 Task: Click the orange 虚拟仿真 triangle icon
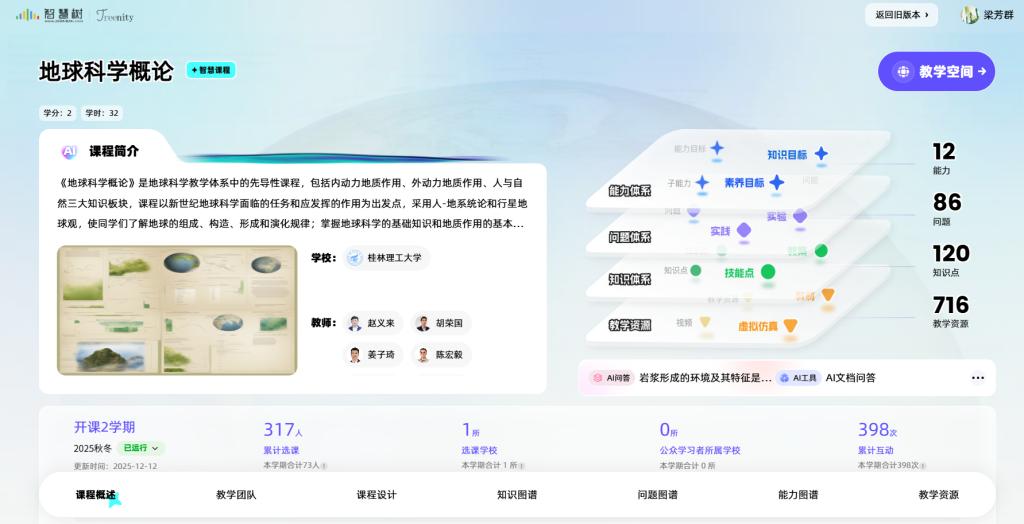click(790, 326)
